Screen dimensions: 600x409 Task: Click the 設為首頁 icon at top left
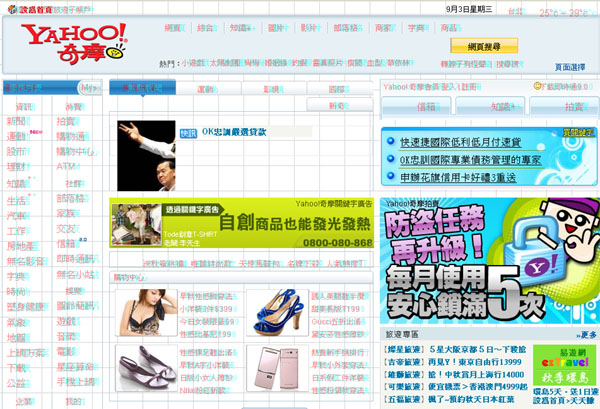click(x=12, y=10)
